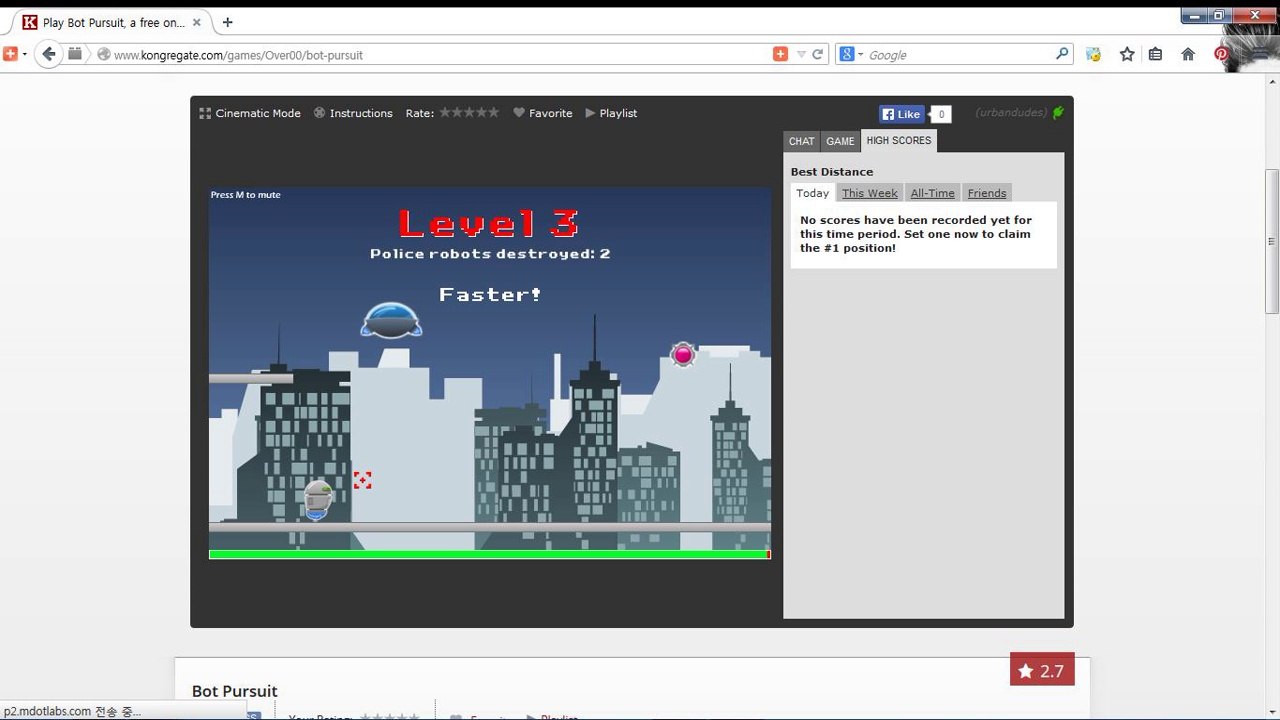Close the Play Bot Pursuit browser tab
Screen dimensions: 1280x720
click(x=196, y=22)
